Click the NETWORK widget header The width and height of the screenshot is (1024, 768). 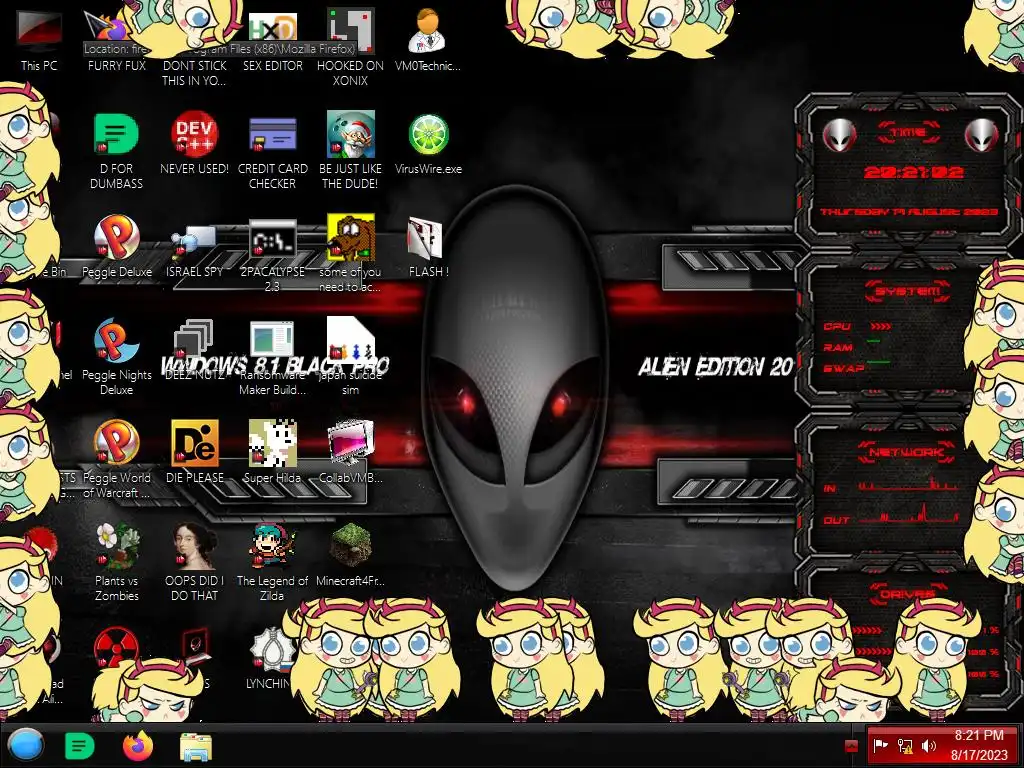[906, 452]
